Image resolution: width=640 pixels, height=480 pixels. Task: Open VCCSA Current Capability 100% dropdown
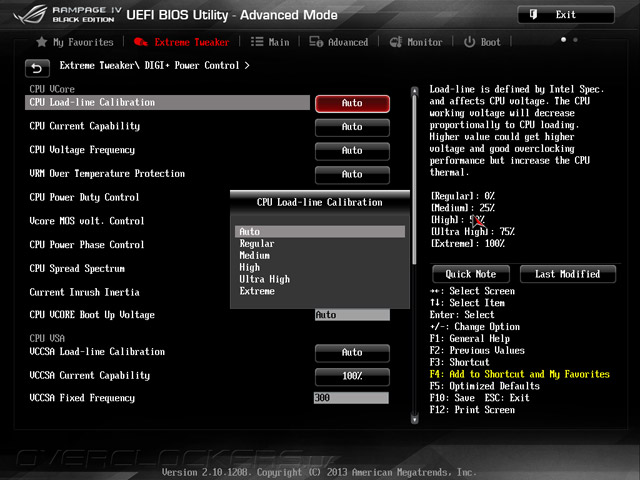[x=352, y=376]
